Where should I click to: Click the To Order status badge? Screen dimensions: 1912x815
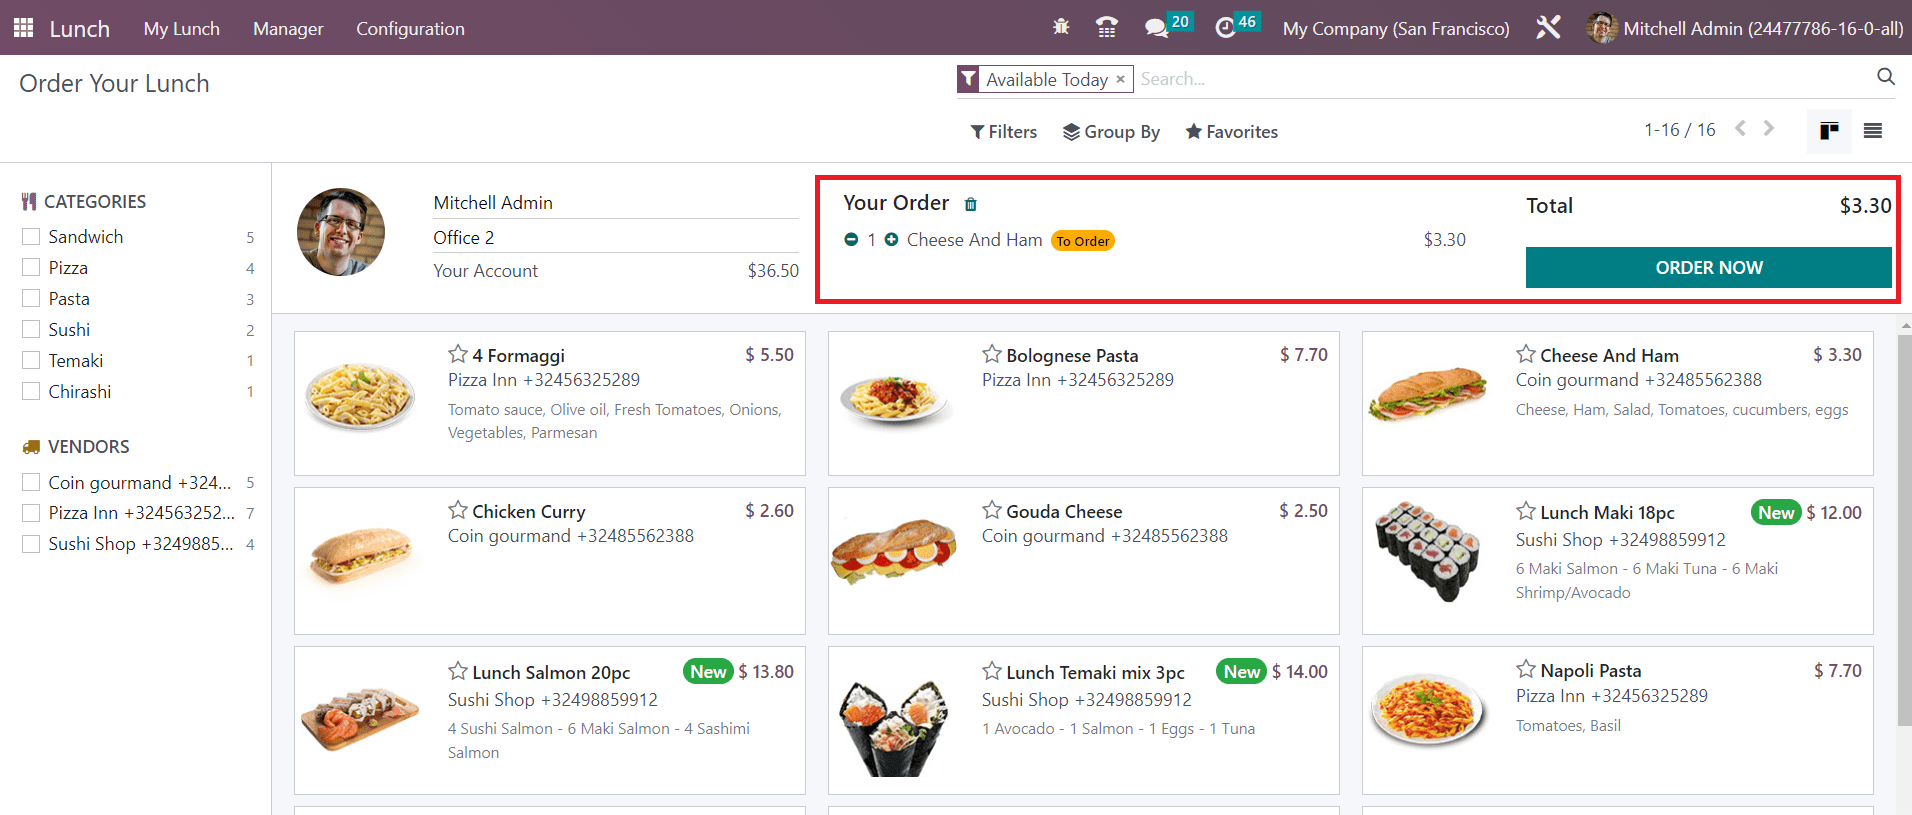[x=1082, y=241]
